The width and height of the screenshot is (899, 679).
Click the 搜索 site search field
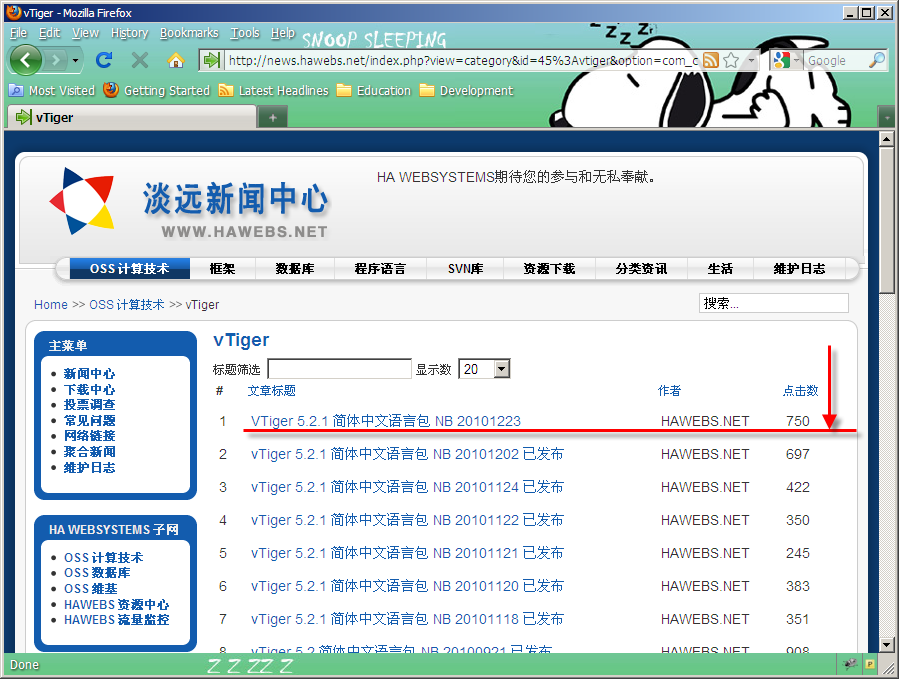point(773,303)
